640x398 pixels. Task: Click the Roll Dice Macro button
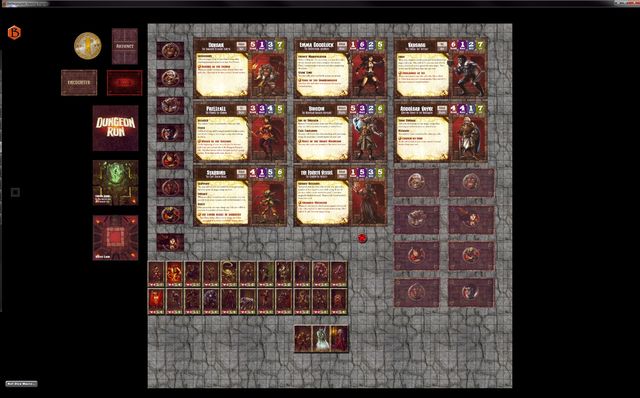click(x=22, y=384)
